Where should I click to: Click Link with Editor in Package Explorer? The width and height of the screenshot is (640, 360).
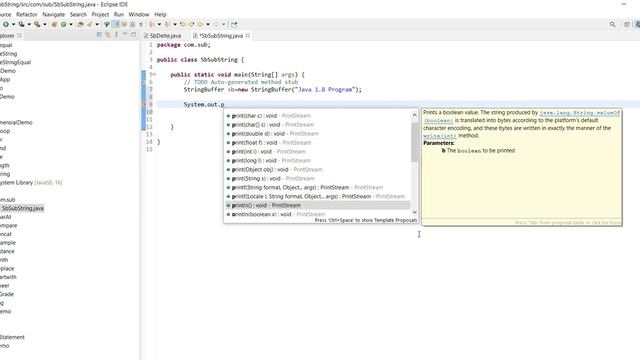pyautogui.click(x=108, y=35)
